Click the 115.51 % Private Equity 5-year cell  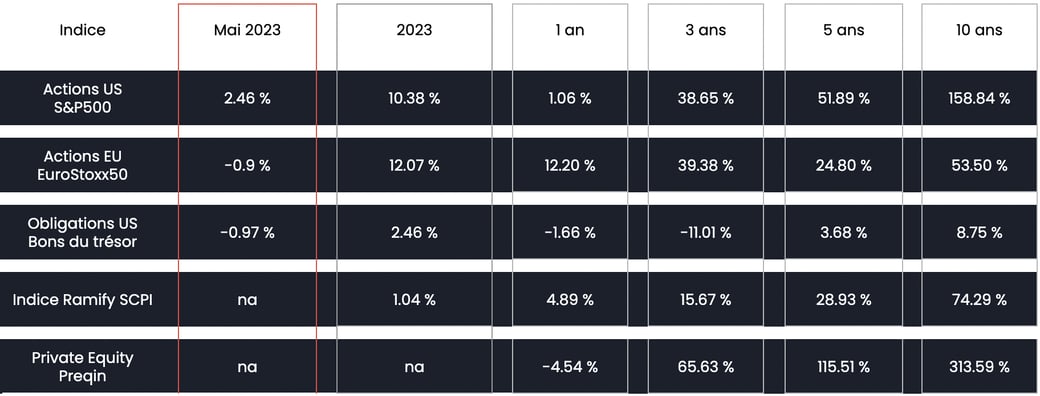point(843,366)
